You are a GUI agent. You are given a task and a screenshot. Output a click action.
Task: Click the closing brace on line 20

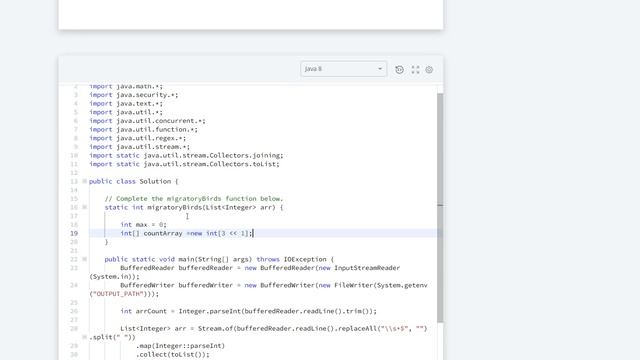(x=107, y=242)
